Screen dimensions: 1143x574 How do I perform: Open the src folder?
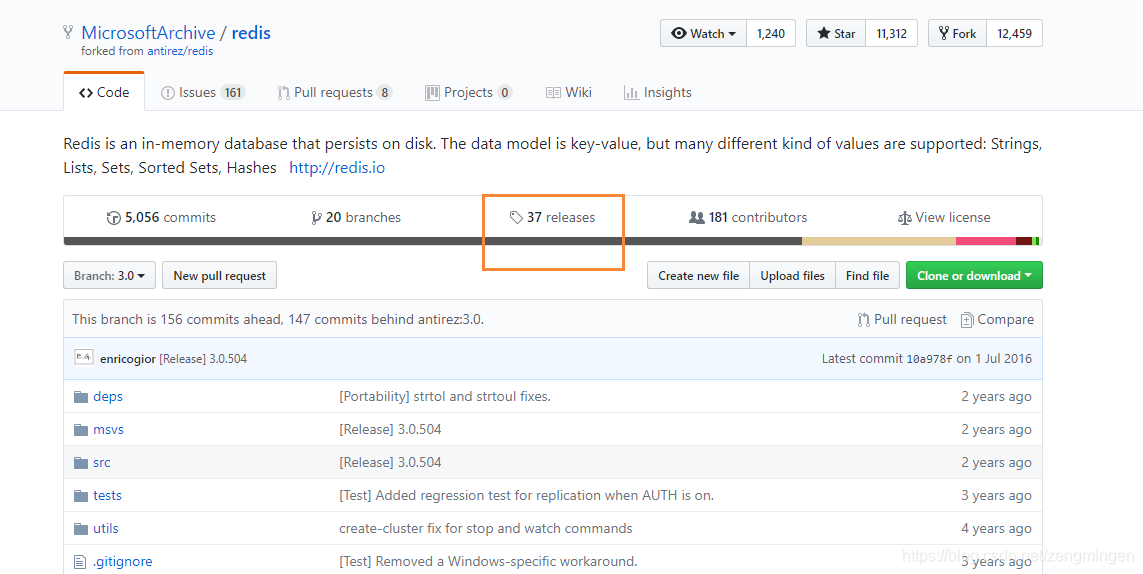point(102,462)
